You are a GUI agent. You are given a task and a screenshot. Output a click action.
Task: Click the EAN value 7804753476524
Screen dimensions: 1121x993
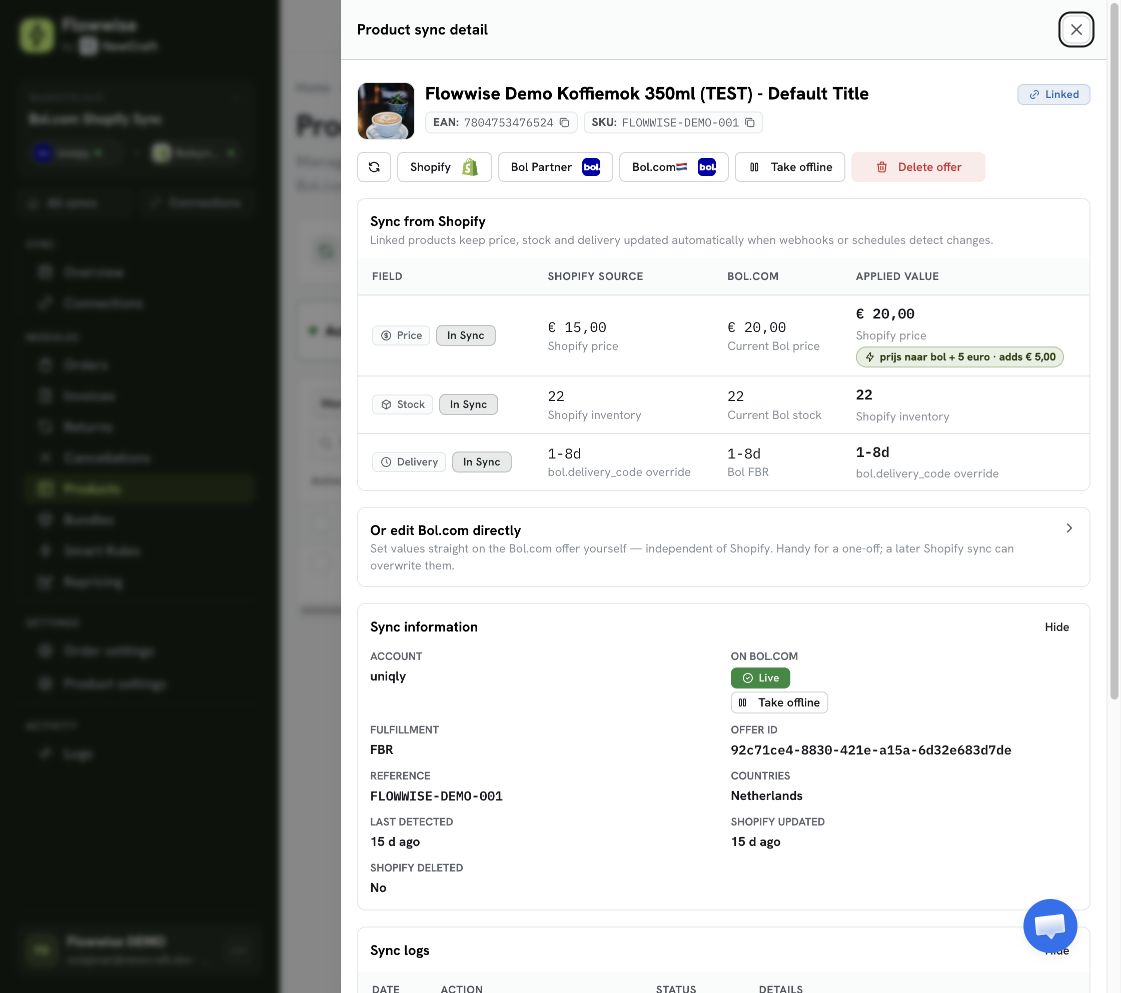[508, 122]
